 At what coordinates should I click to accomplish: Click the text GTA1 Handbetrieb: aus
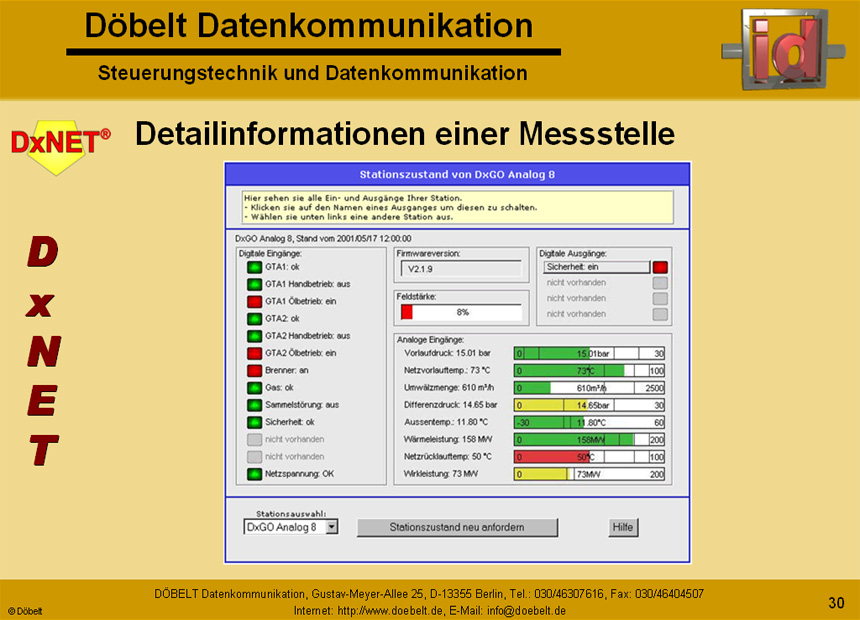click(308, 284)
